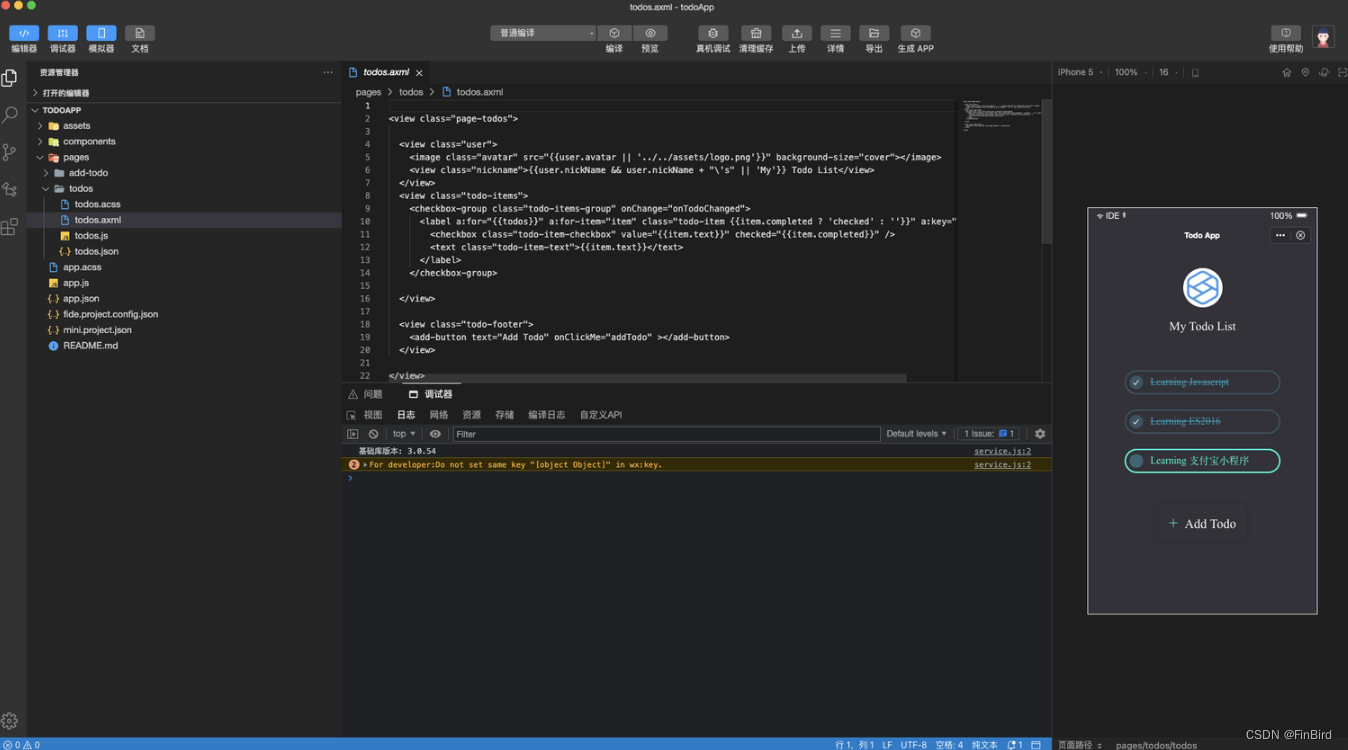Click the user avatar in top right

point(1323,38)
